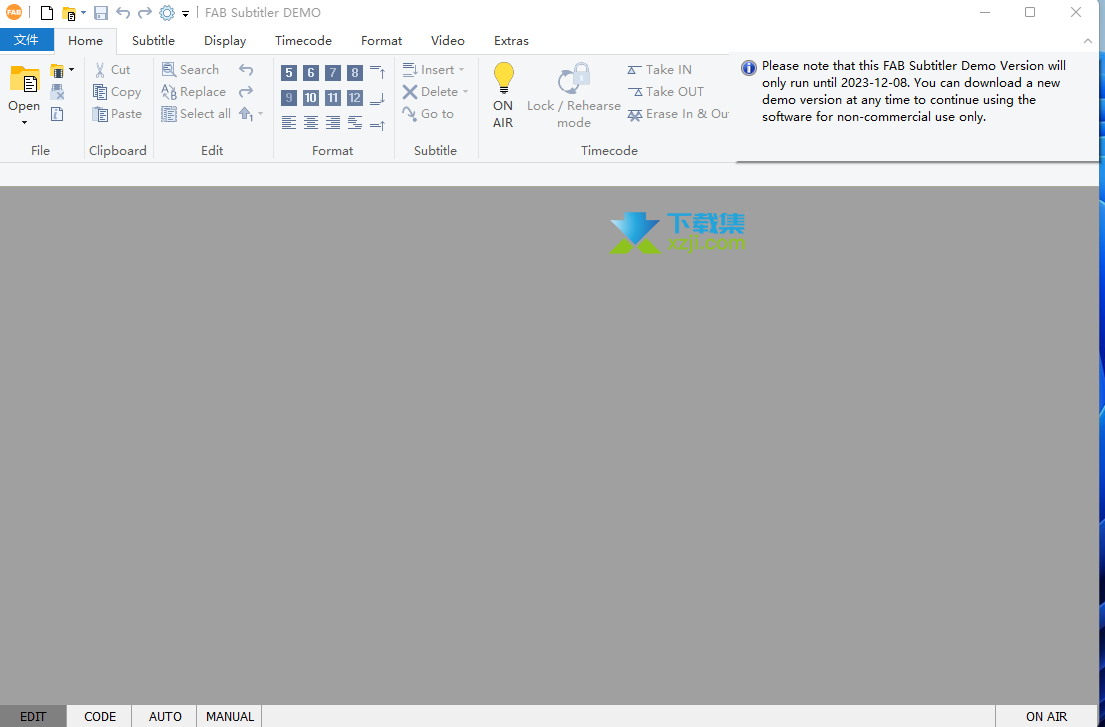Copy the selection in the Clipboard group
The width and height of the screenshot is (1105, 727).
point(117,92)
